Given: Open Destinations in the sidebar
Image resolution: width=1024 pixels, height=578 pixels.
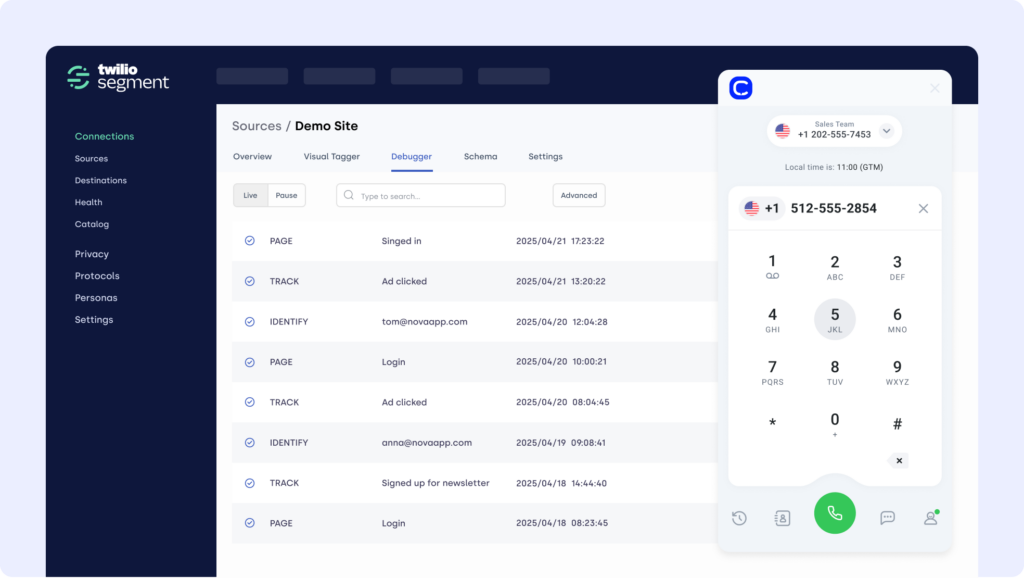Looking at the screenshot, I should point(101,181).
